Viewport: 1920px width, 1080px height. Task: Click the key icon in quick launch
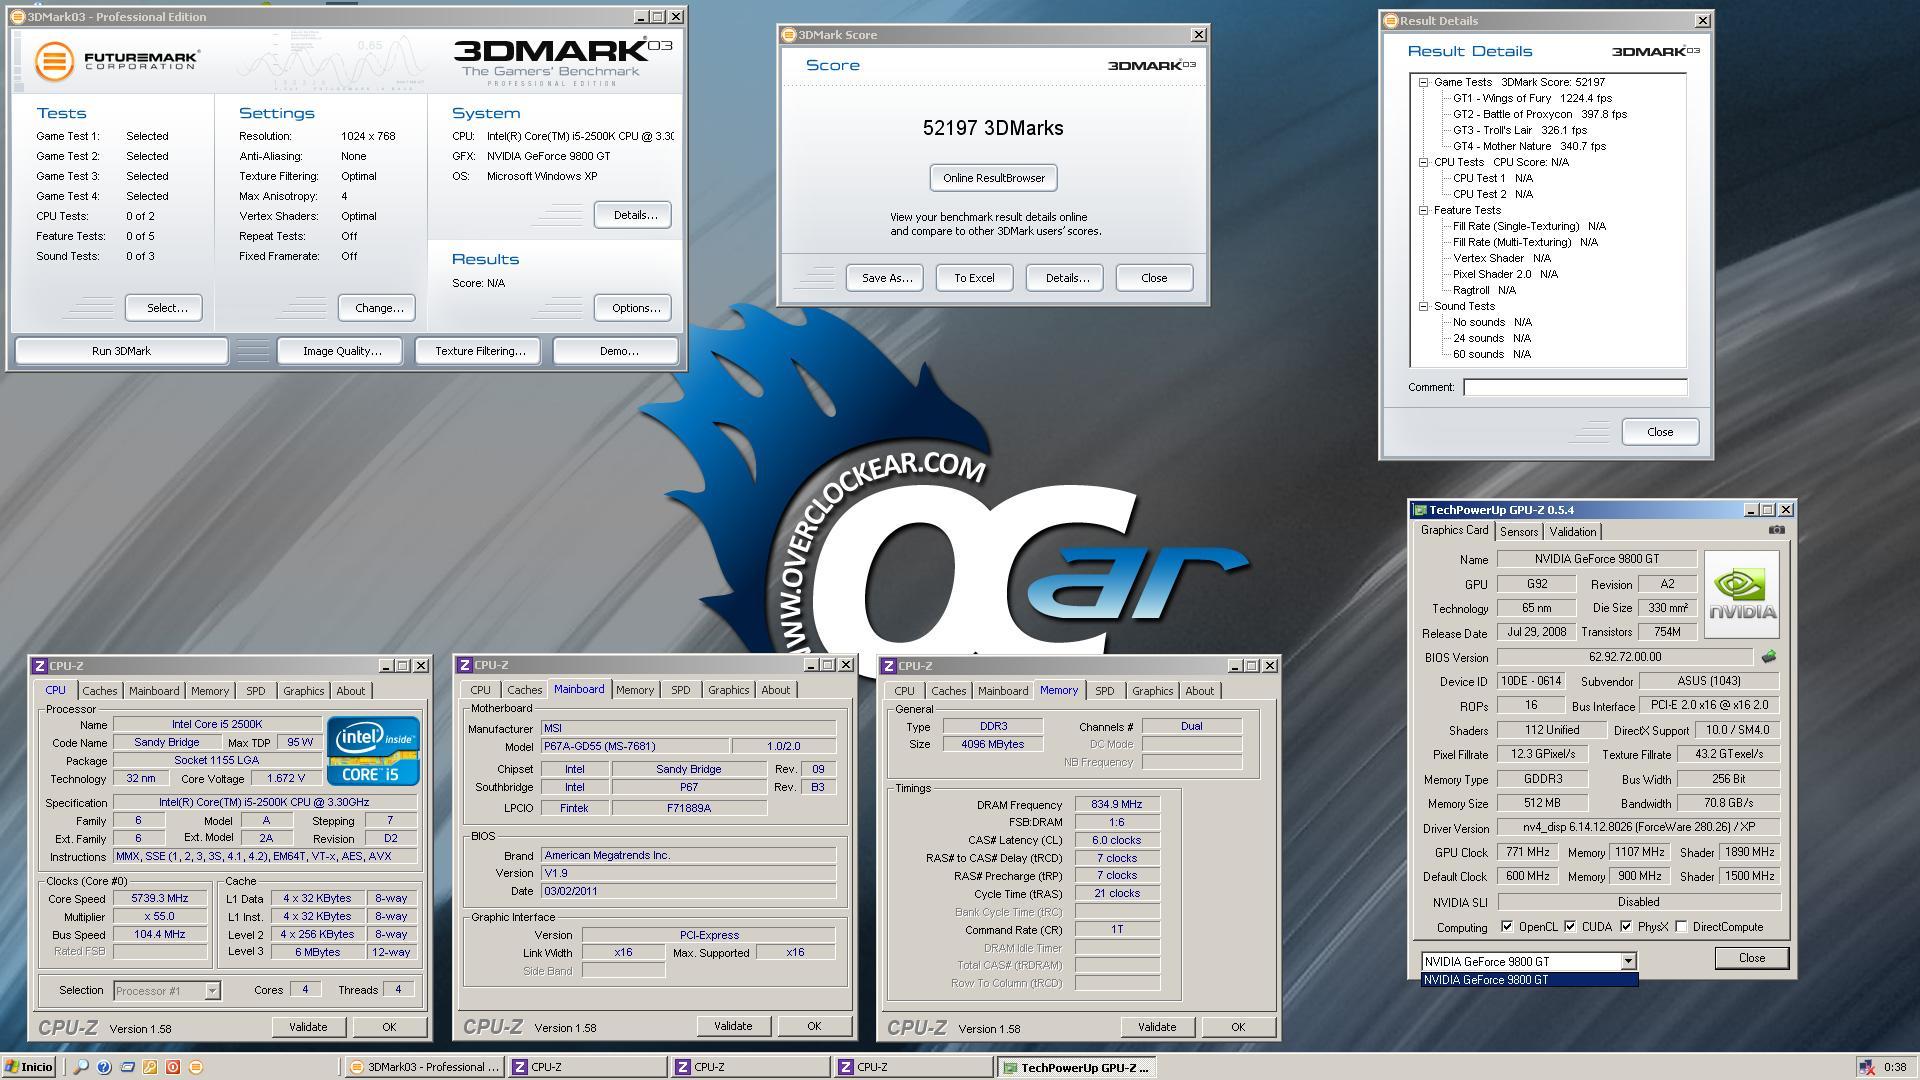pos(150,1067)
